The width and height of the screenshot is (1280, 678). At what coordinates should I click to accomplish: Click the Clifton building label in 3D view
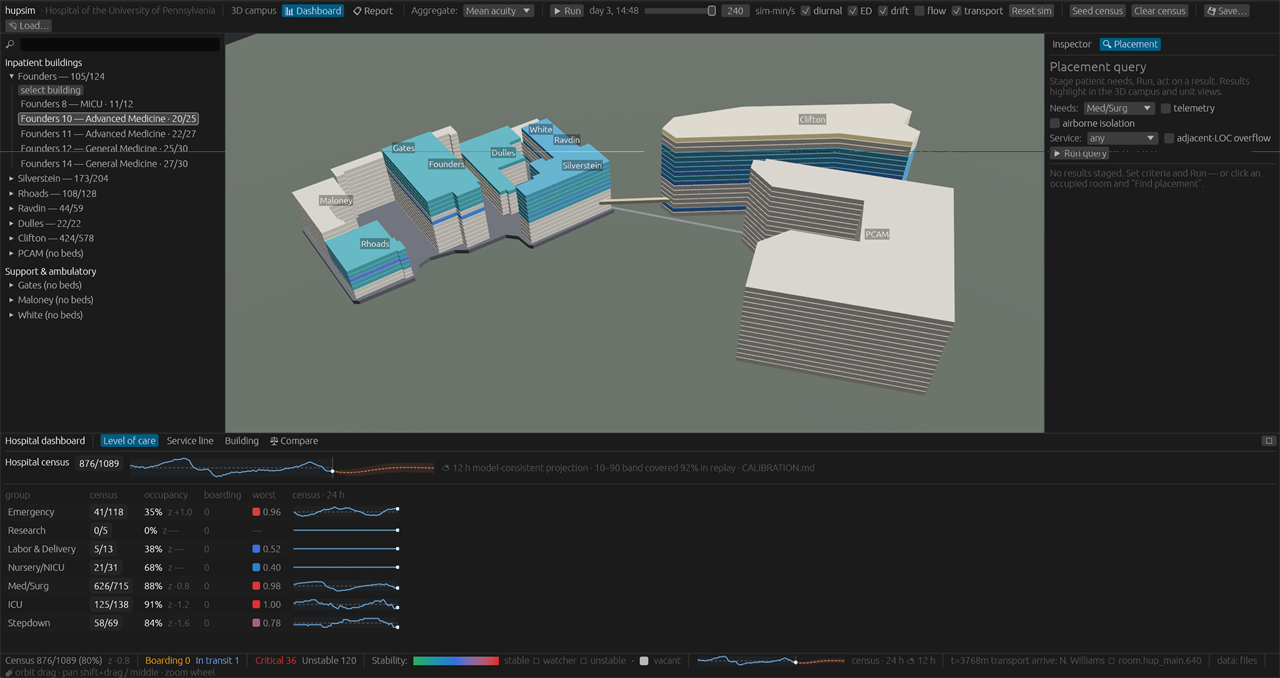(x=812, y=120)
